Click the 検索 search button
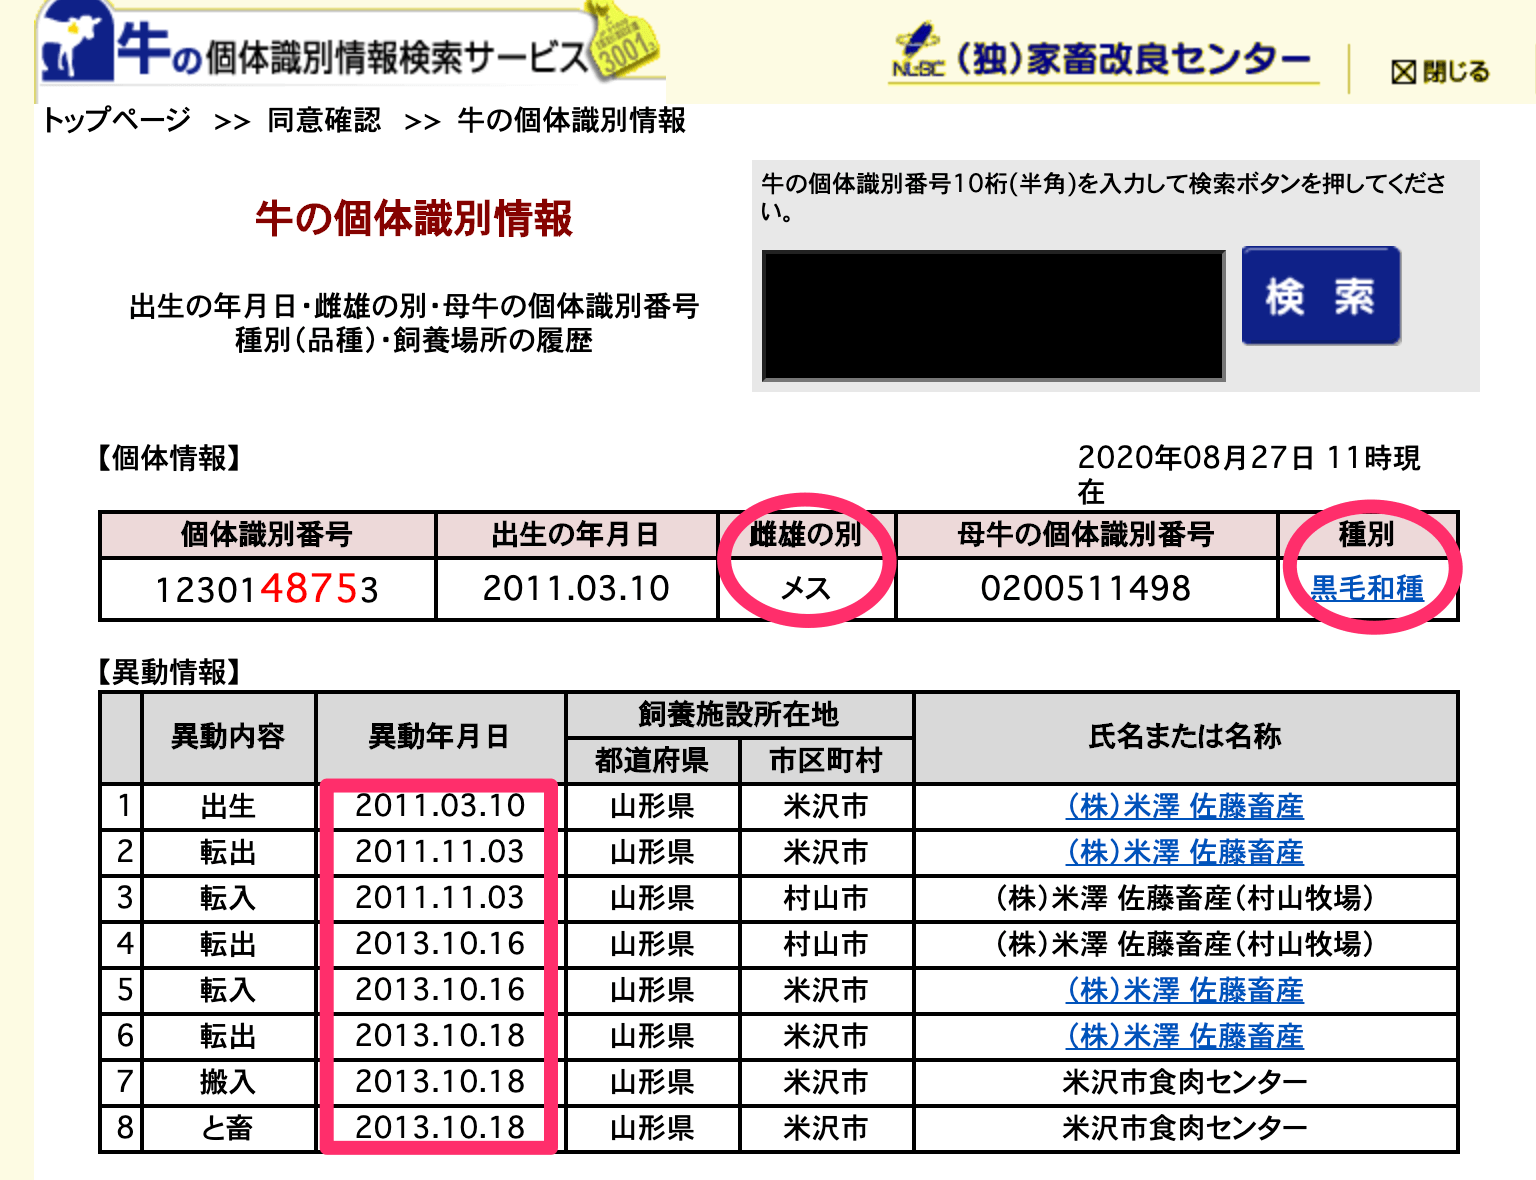Image resolution: width=1536 pixels, height=1180 pixels. point(1320,296)
